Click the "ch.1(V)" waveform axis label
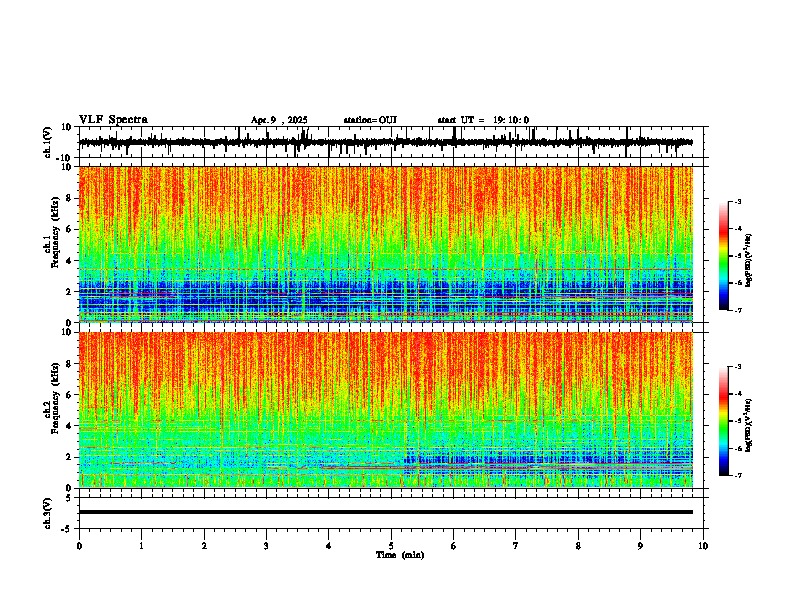Image resolution: width=792 pixels, height=612 pixels. click(x=48, y=143)
